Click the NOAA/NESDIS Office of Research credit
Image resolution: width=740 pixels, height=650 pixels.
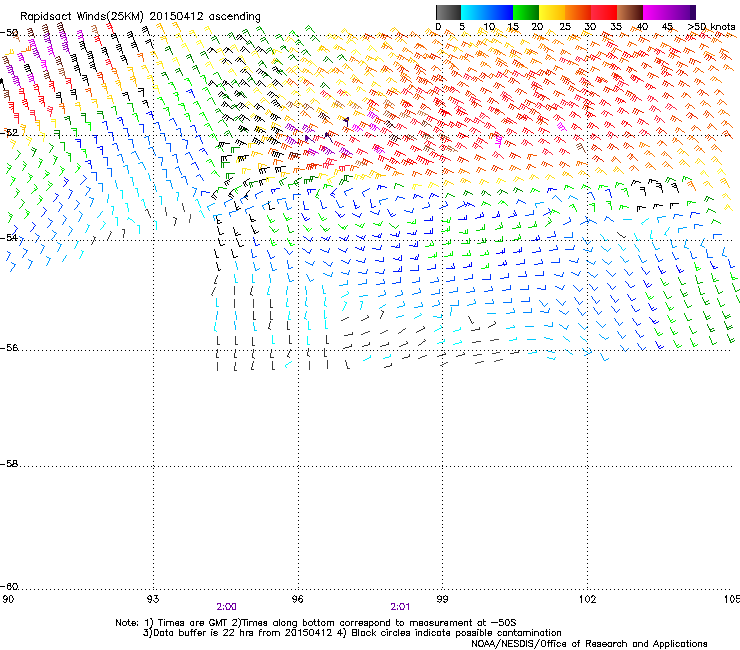pyautogui.click(x=589, y=644)
